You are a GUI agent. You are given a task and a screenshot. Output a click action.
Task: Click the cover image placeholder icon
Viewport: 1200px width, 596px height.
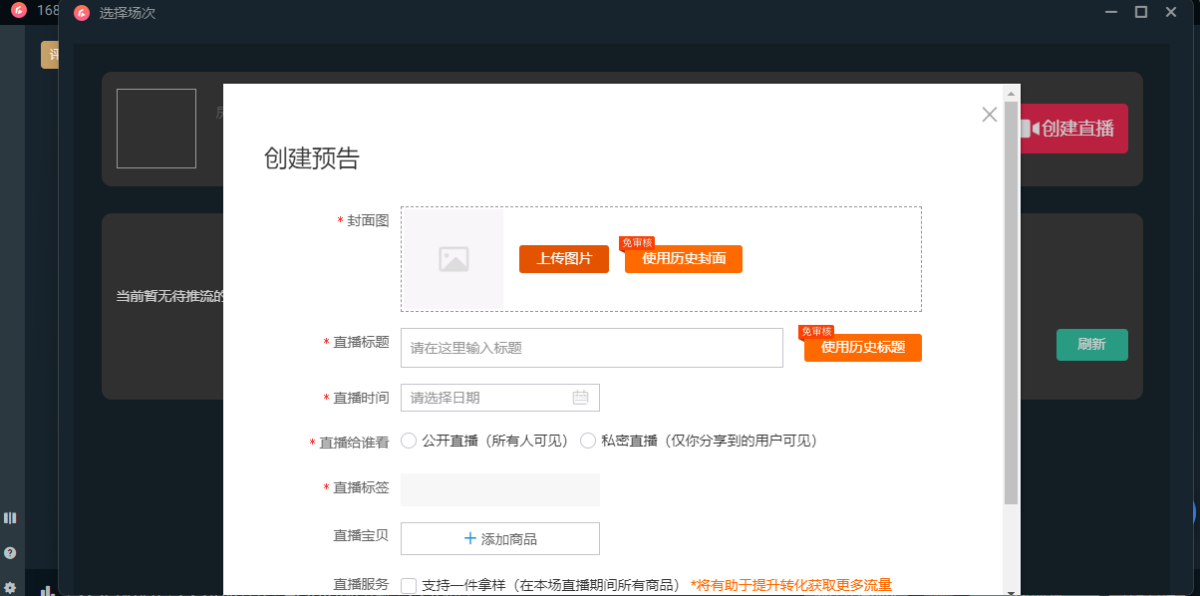[x=453, y=259]
